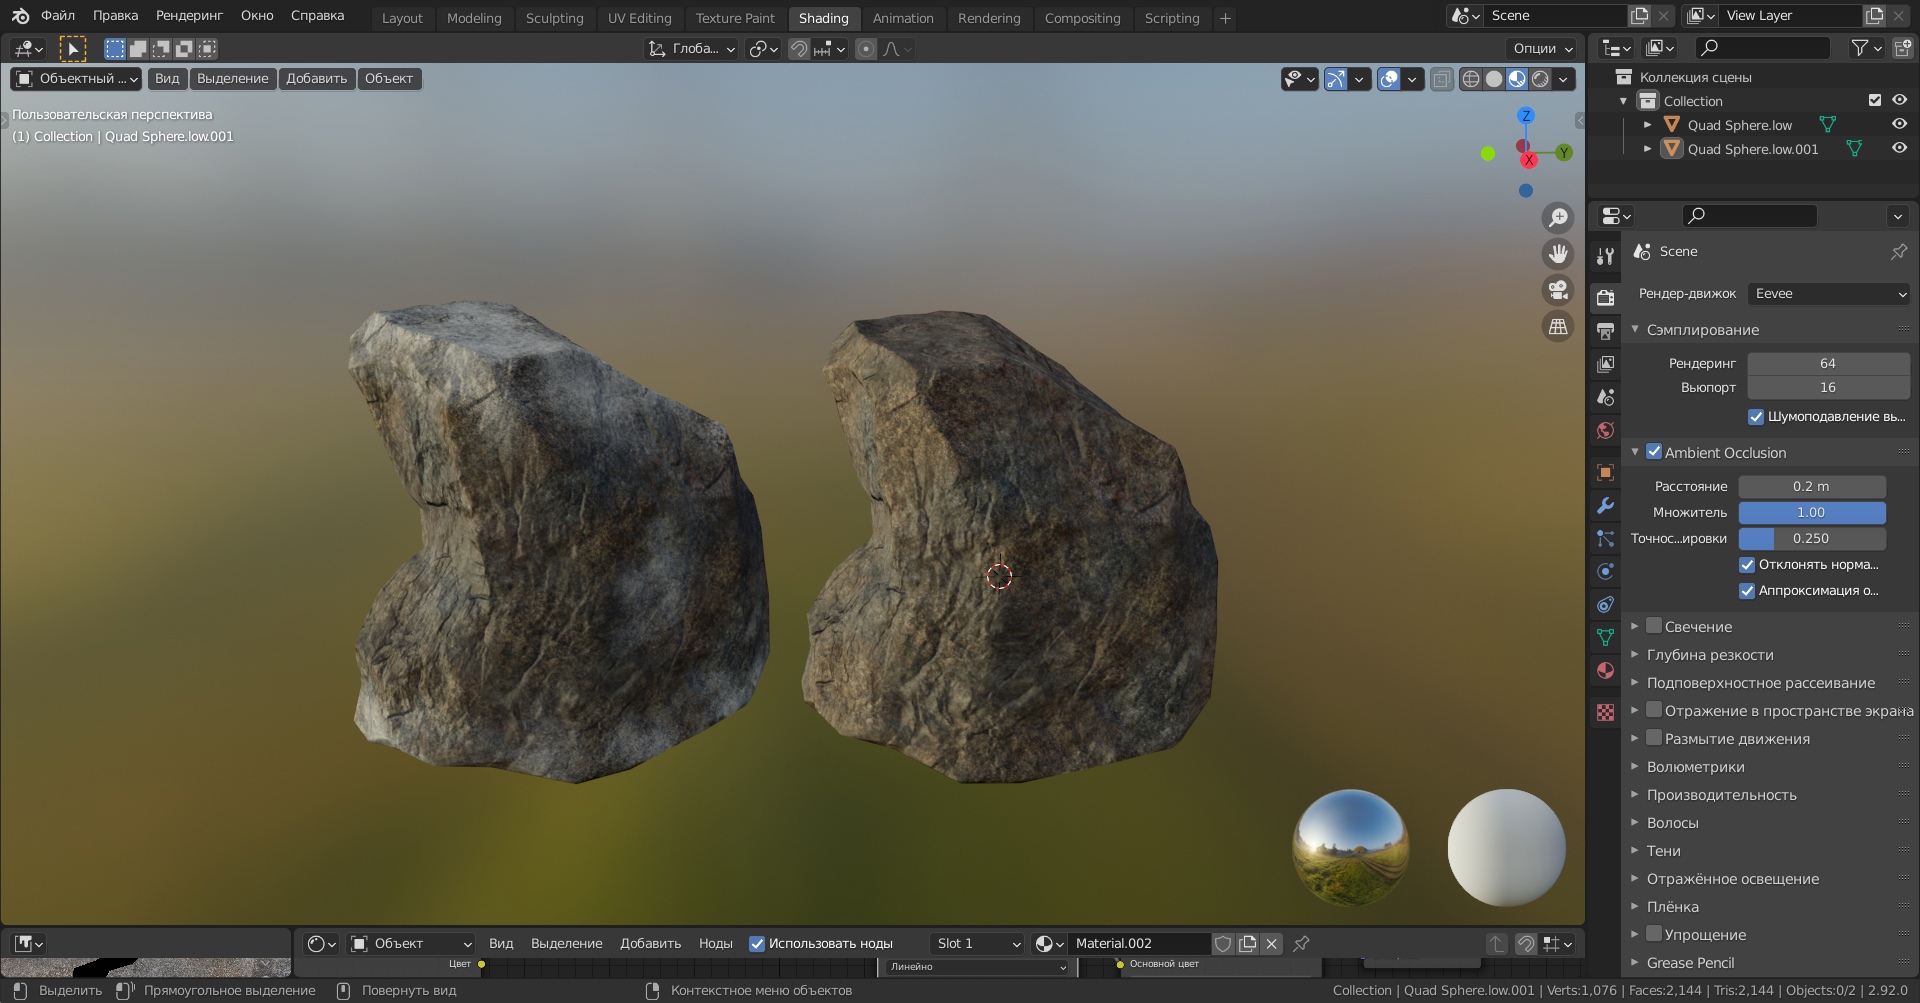Toggle Ambient Occlusion checkbox
This screenshot has width=1920, height=1003.
[1654, 452]
